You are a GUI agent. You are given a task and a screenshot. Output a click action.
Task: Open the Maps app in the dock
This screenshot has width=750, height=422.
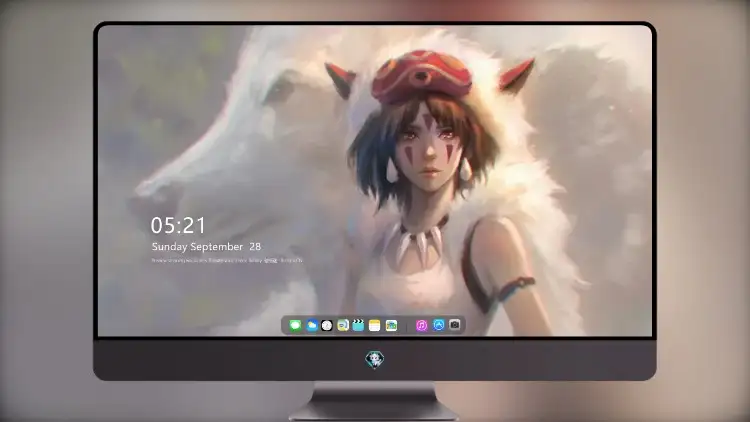pyautogui.click(x=391, y=325)
